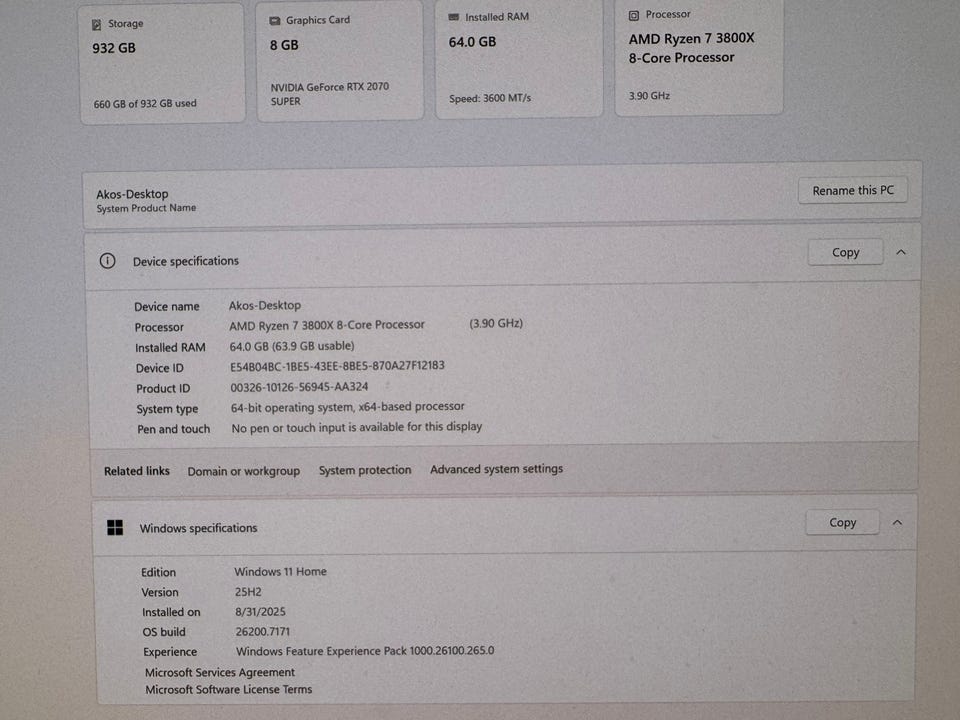This screenshot has width=960, height=720.
Task: Copy the Device specifications
Action: [x=846, y=252]
